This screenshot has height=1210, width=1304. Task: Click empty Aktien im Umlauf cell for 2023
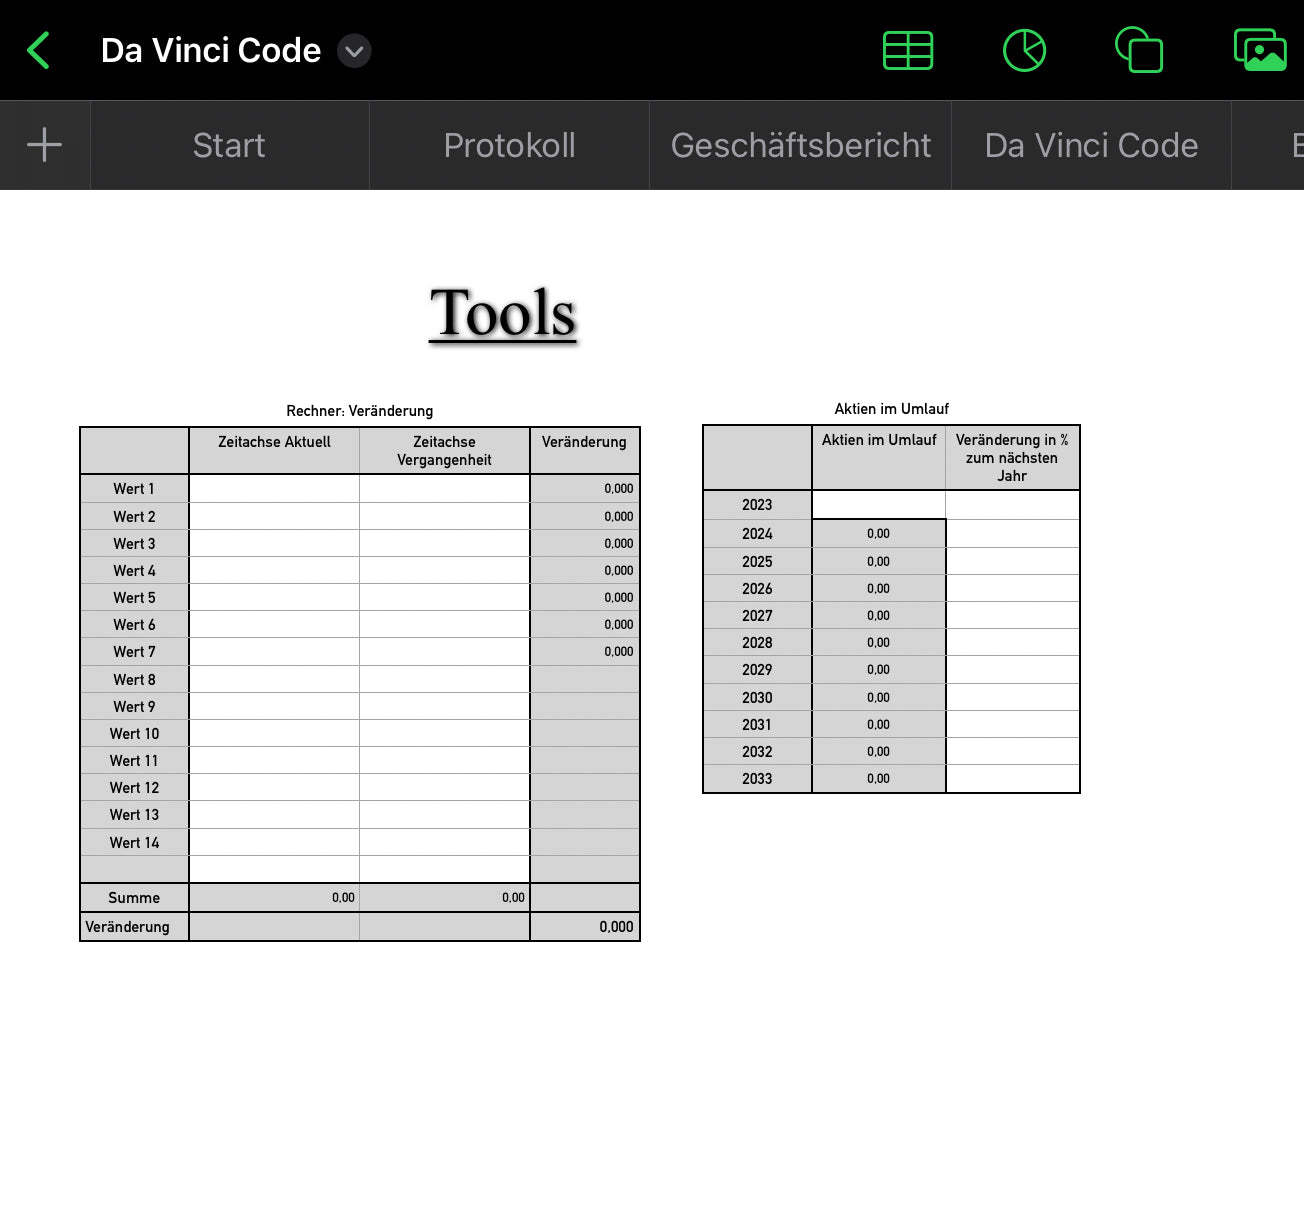[x=879, y=505]
